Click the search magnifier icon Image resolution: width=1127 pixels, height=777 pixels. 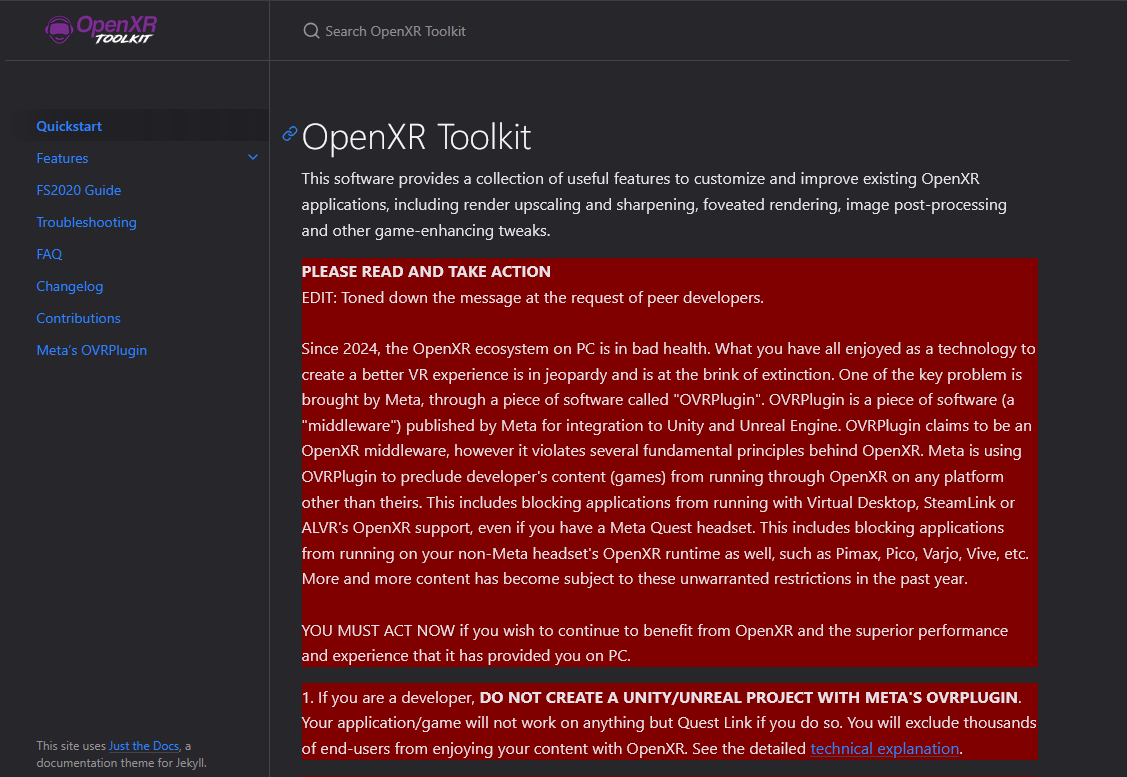tap(311, 31)
